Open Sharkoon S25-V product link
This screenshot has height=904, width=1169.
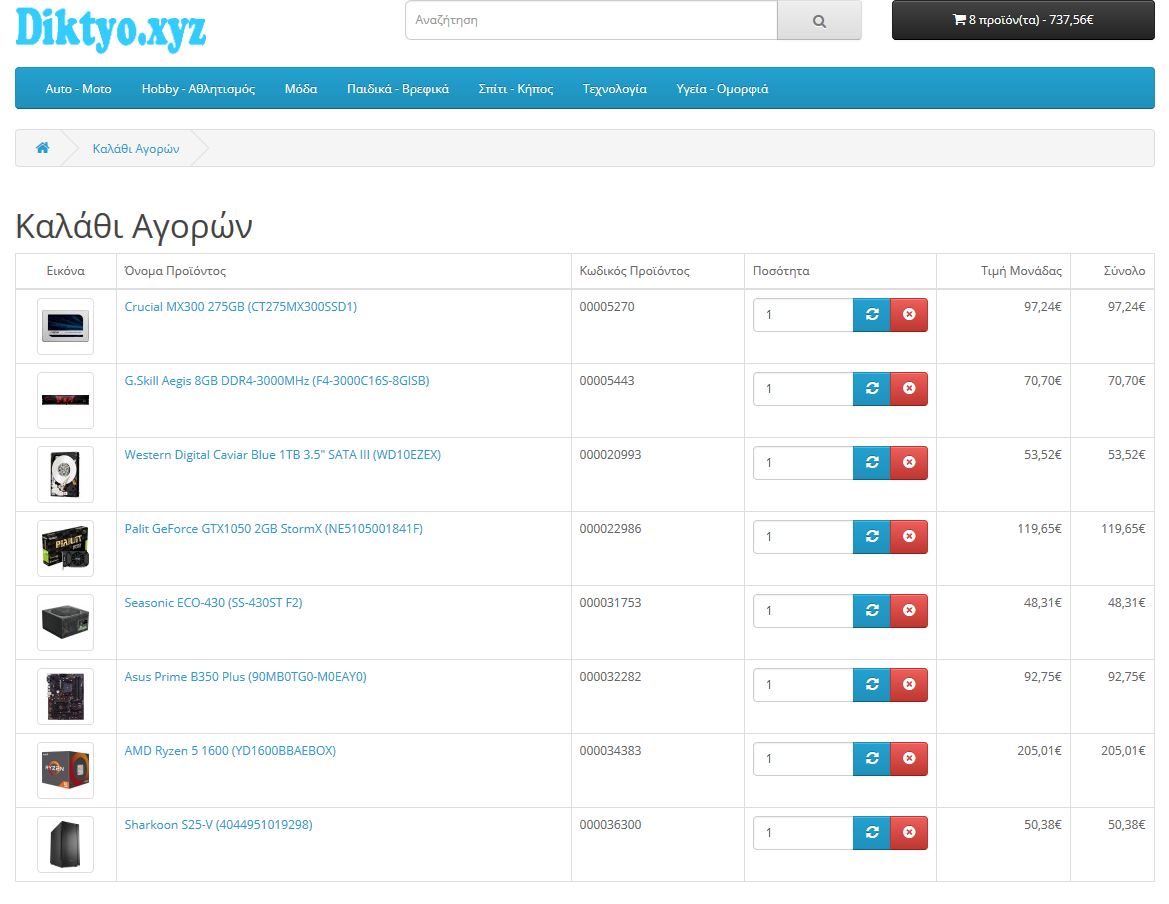218,824
